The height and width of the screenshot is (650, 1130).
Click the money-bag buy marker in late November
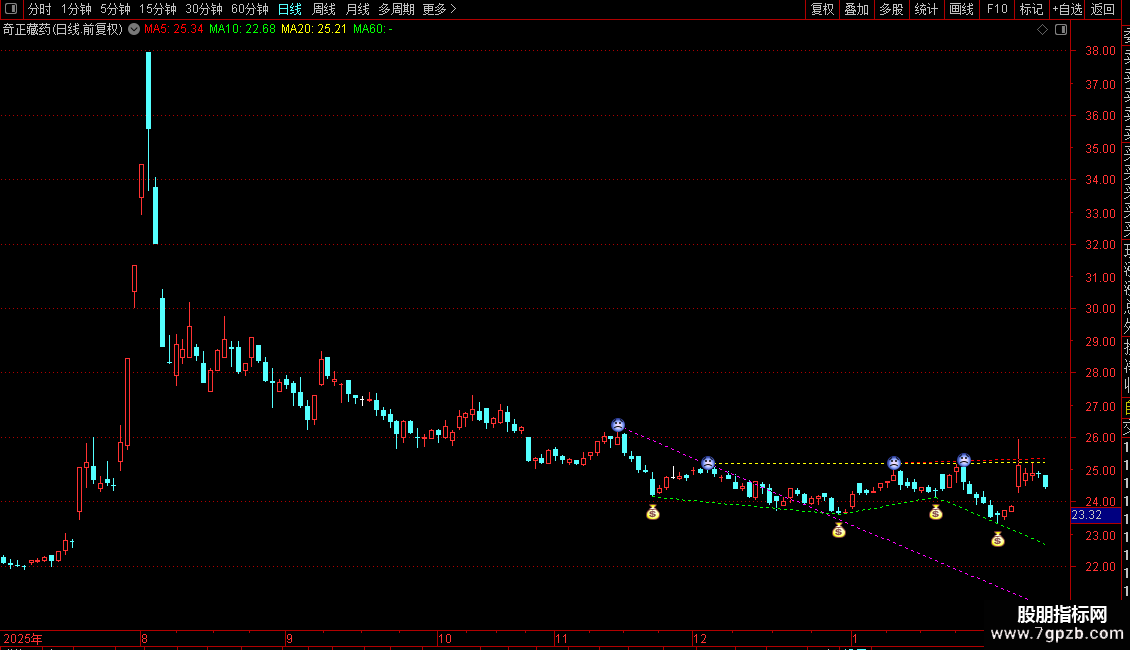coord(652,512)
